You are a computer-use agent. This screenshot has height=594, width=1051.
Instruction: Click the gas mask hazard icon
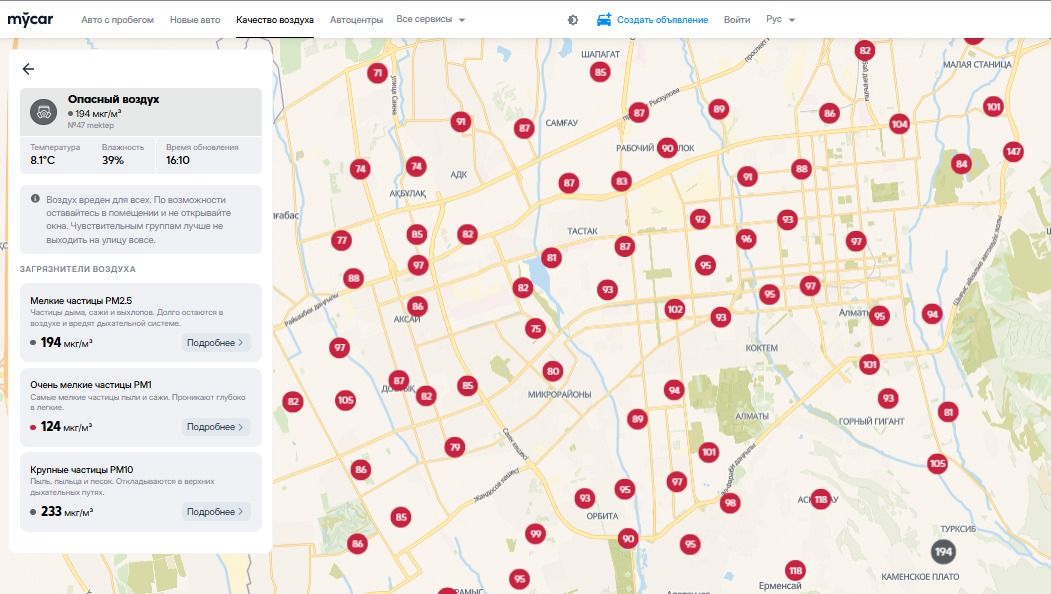[44, 111]
